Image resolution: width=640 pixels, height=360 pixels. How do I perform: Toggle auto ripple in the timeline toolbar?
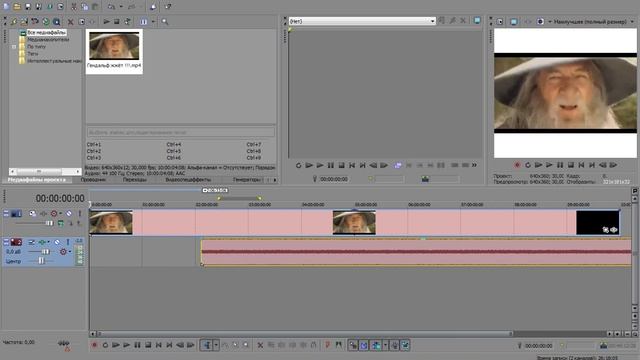pos(376,345)
